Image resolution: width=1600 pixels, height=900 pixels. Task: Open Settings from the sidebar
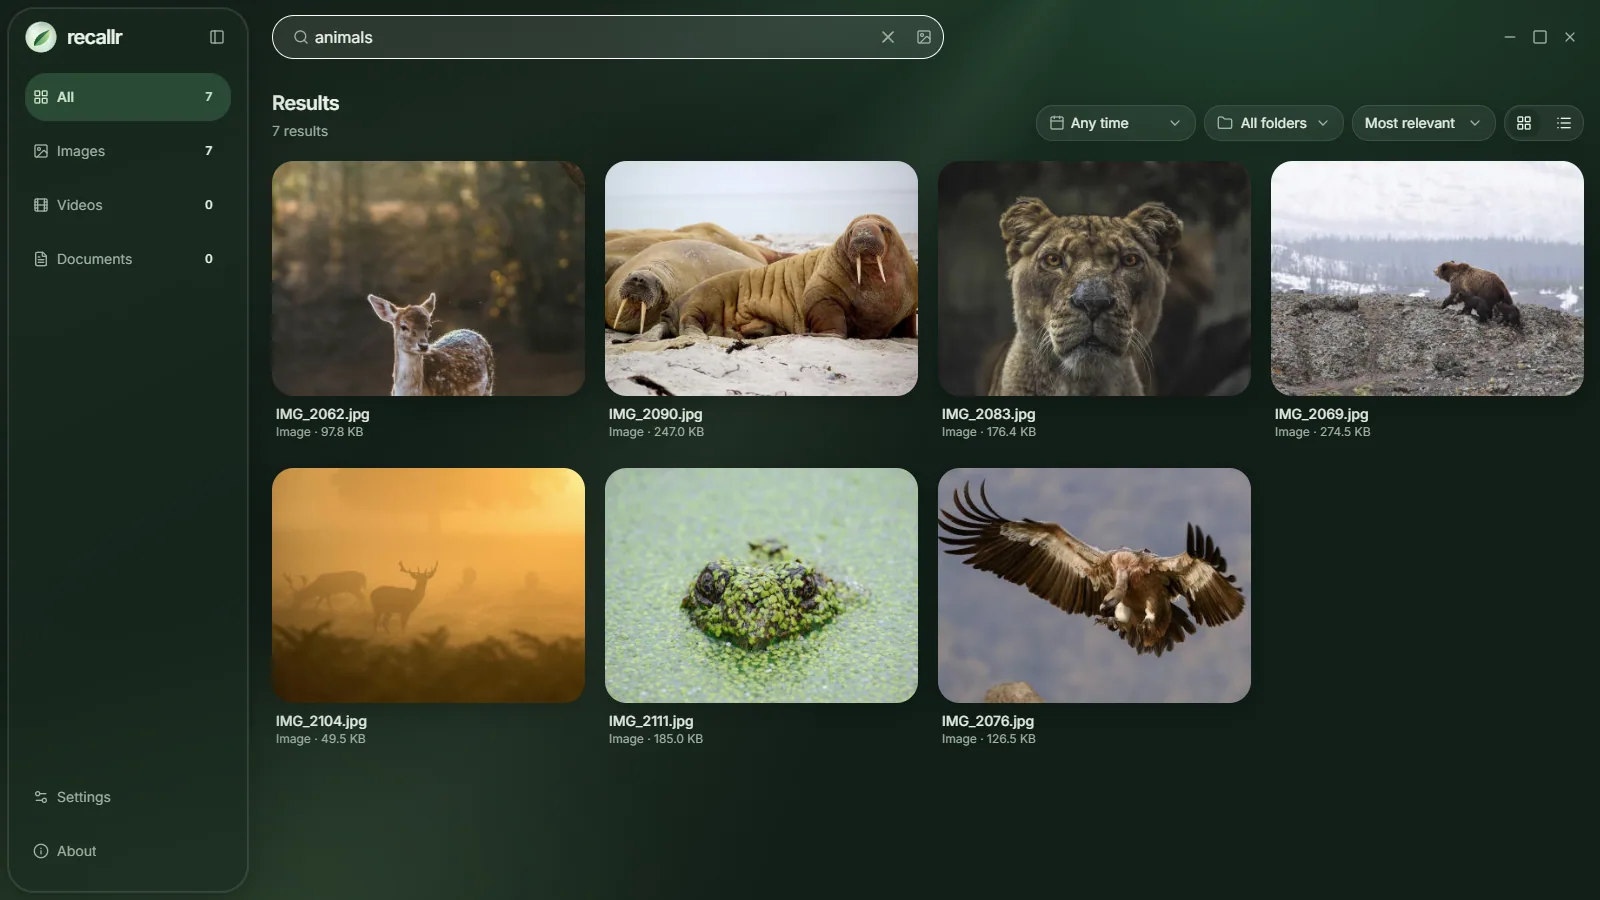pyautogui.click(x=128, y=797)
